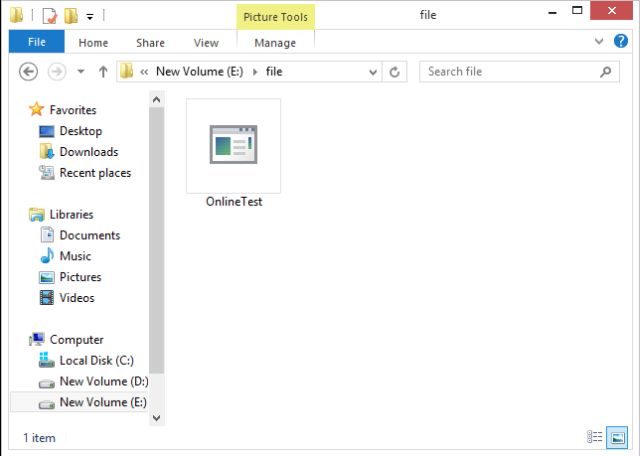Open the recent locations dropdown arrow
This screenshot has height=456, width=640.
(x=81, y=72)
